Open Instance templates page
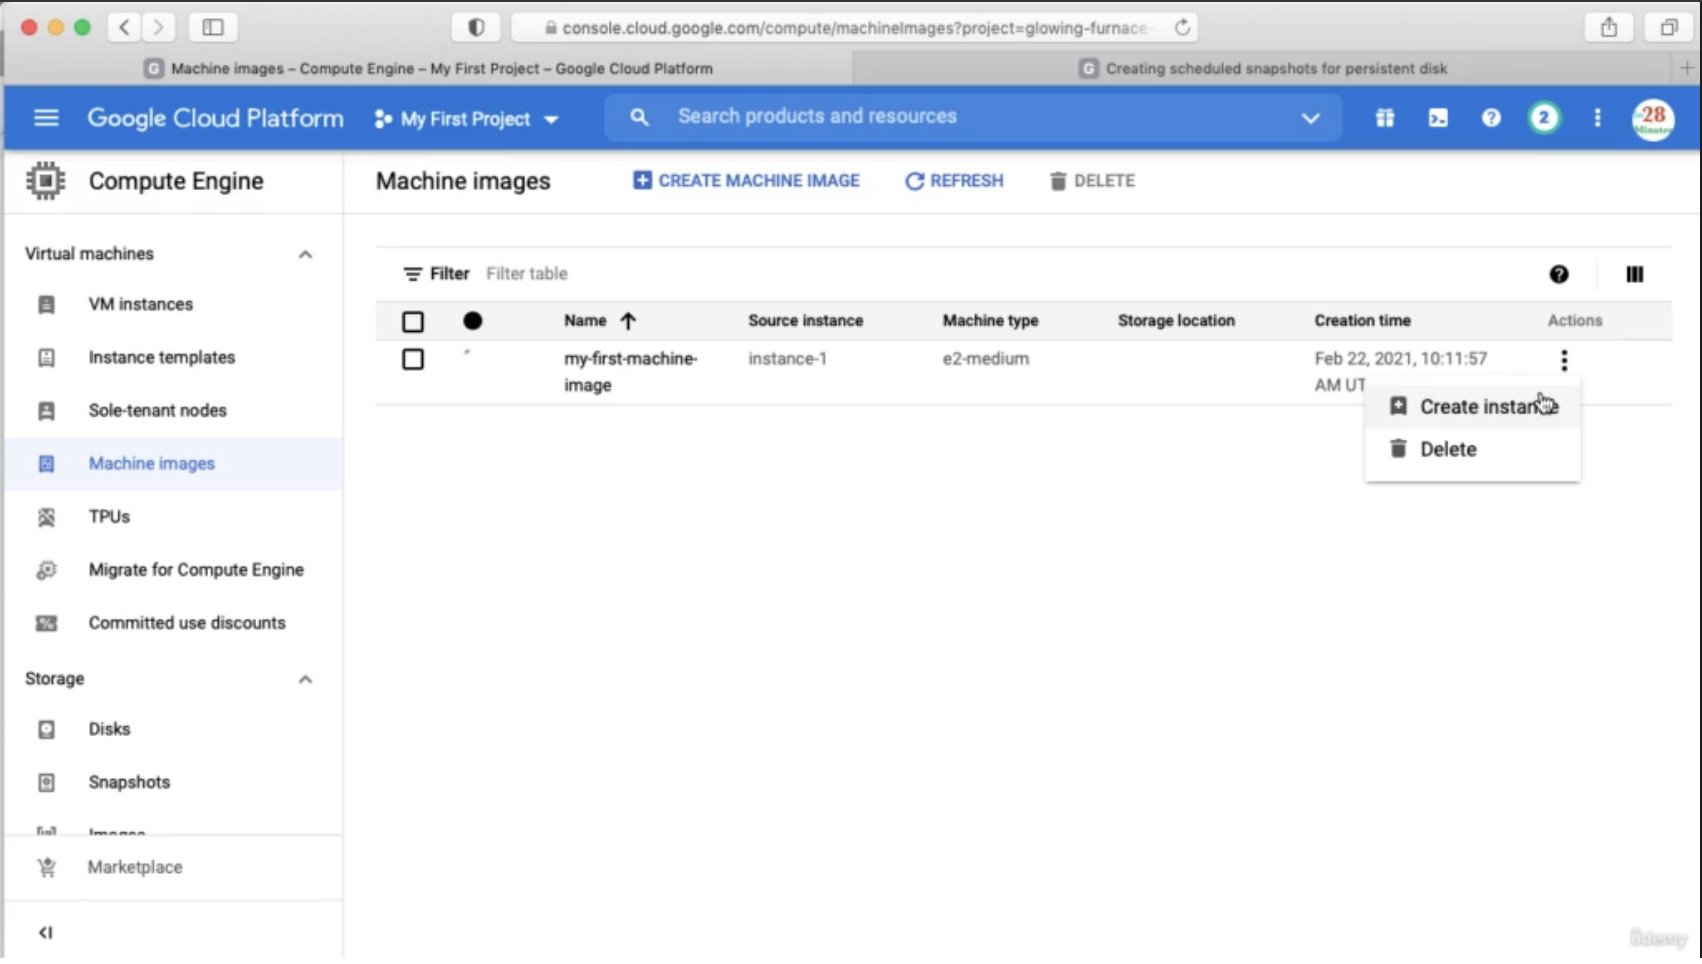This screenshot has width=1702, height=964. coord(161,357)
